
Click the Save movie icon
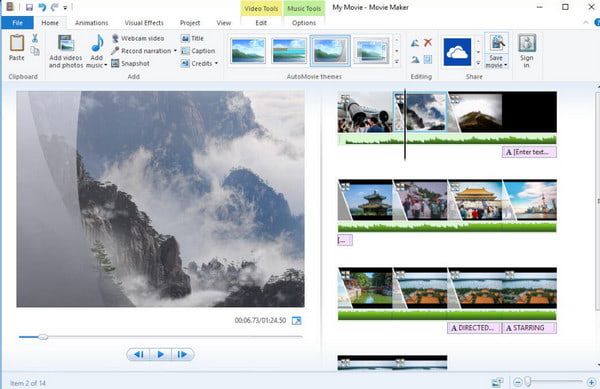tap(496, 43)
